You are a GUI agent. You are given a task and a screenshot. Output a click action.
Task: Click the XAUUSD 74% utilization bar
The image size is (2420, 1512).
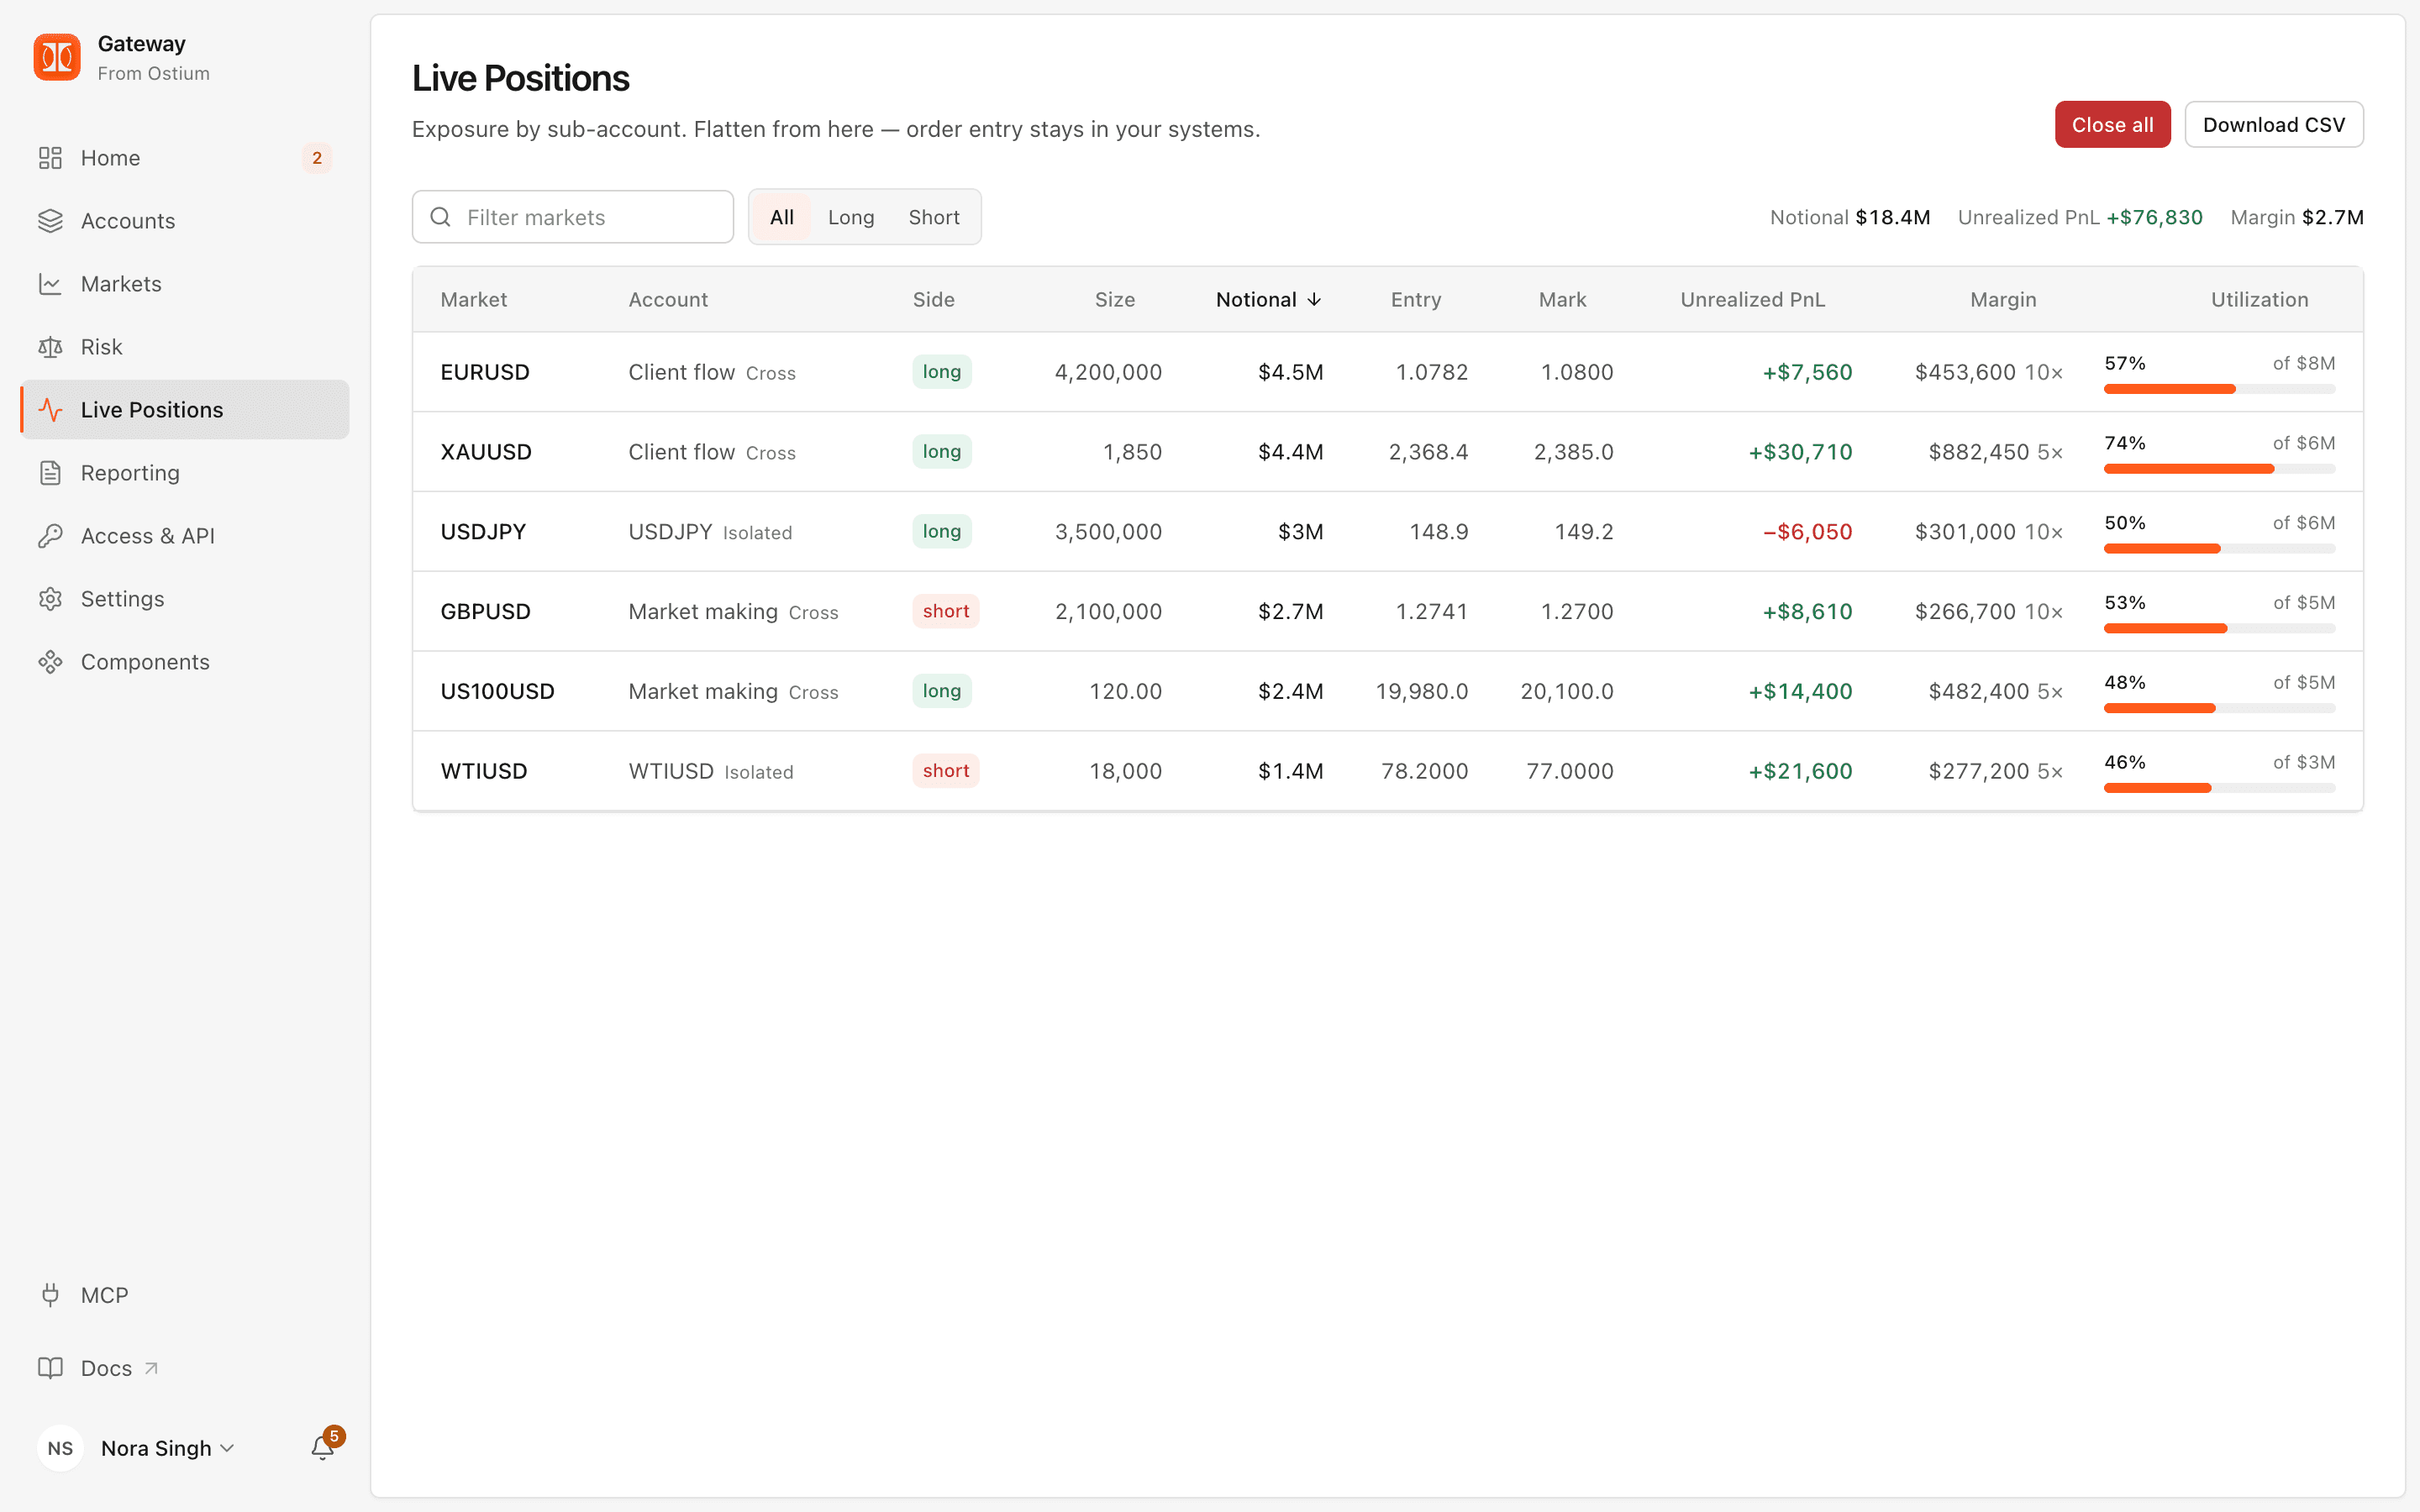click(2219, 469)
